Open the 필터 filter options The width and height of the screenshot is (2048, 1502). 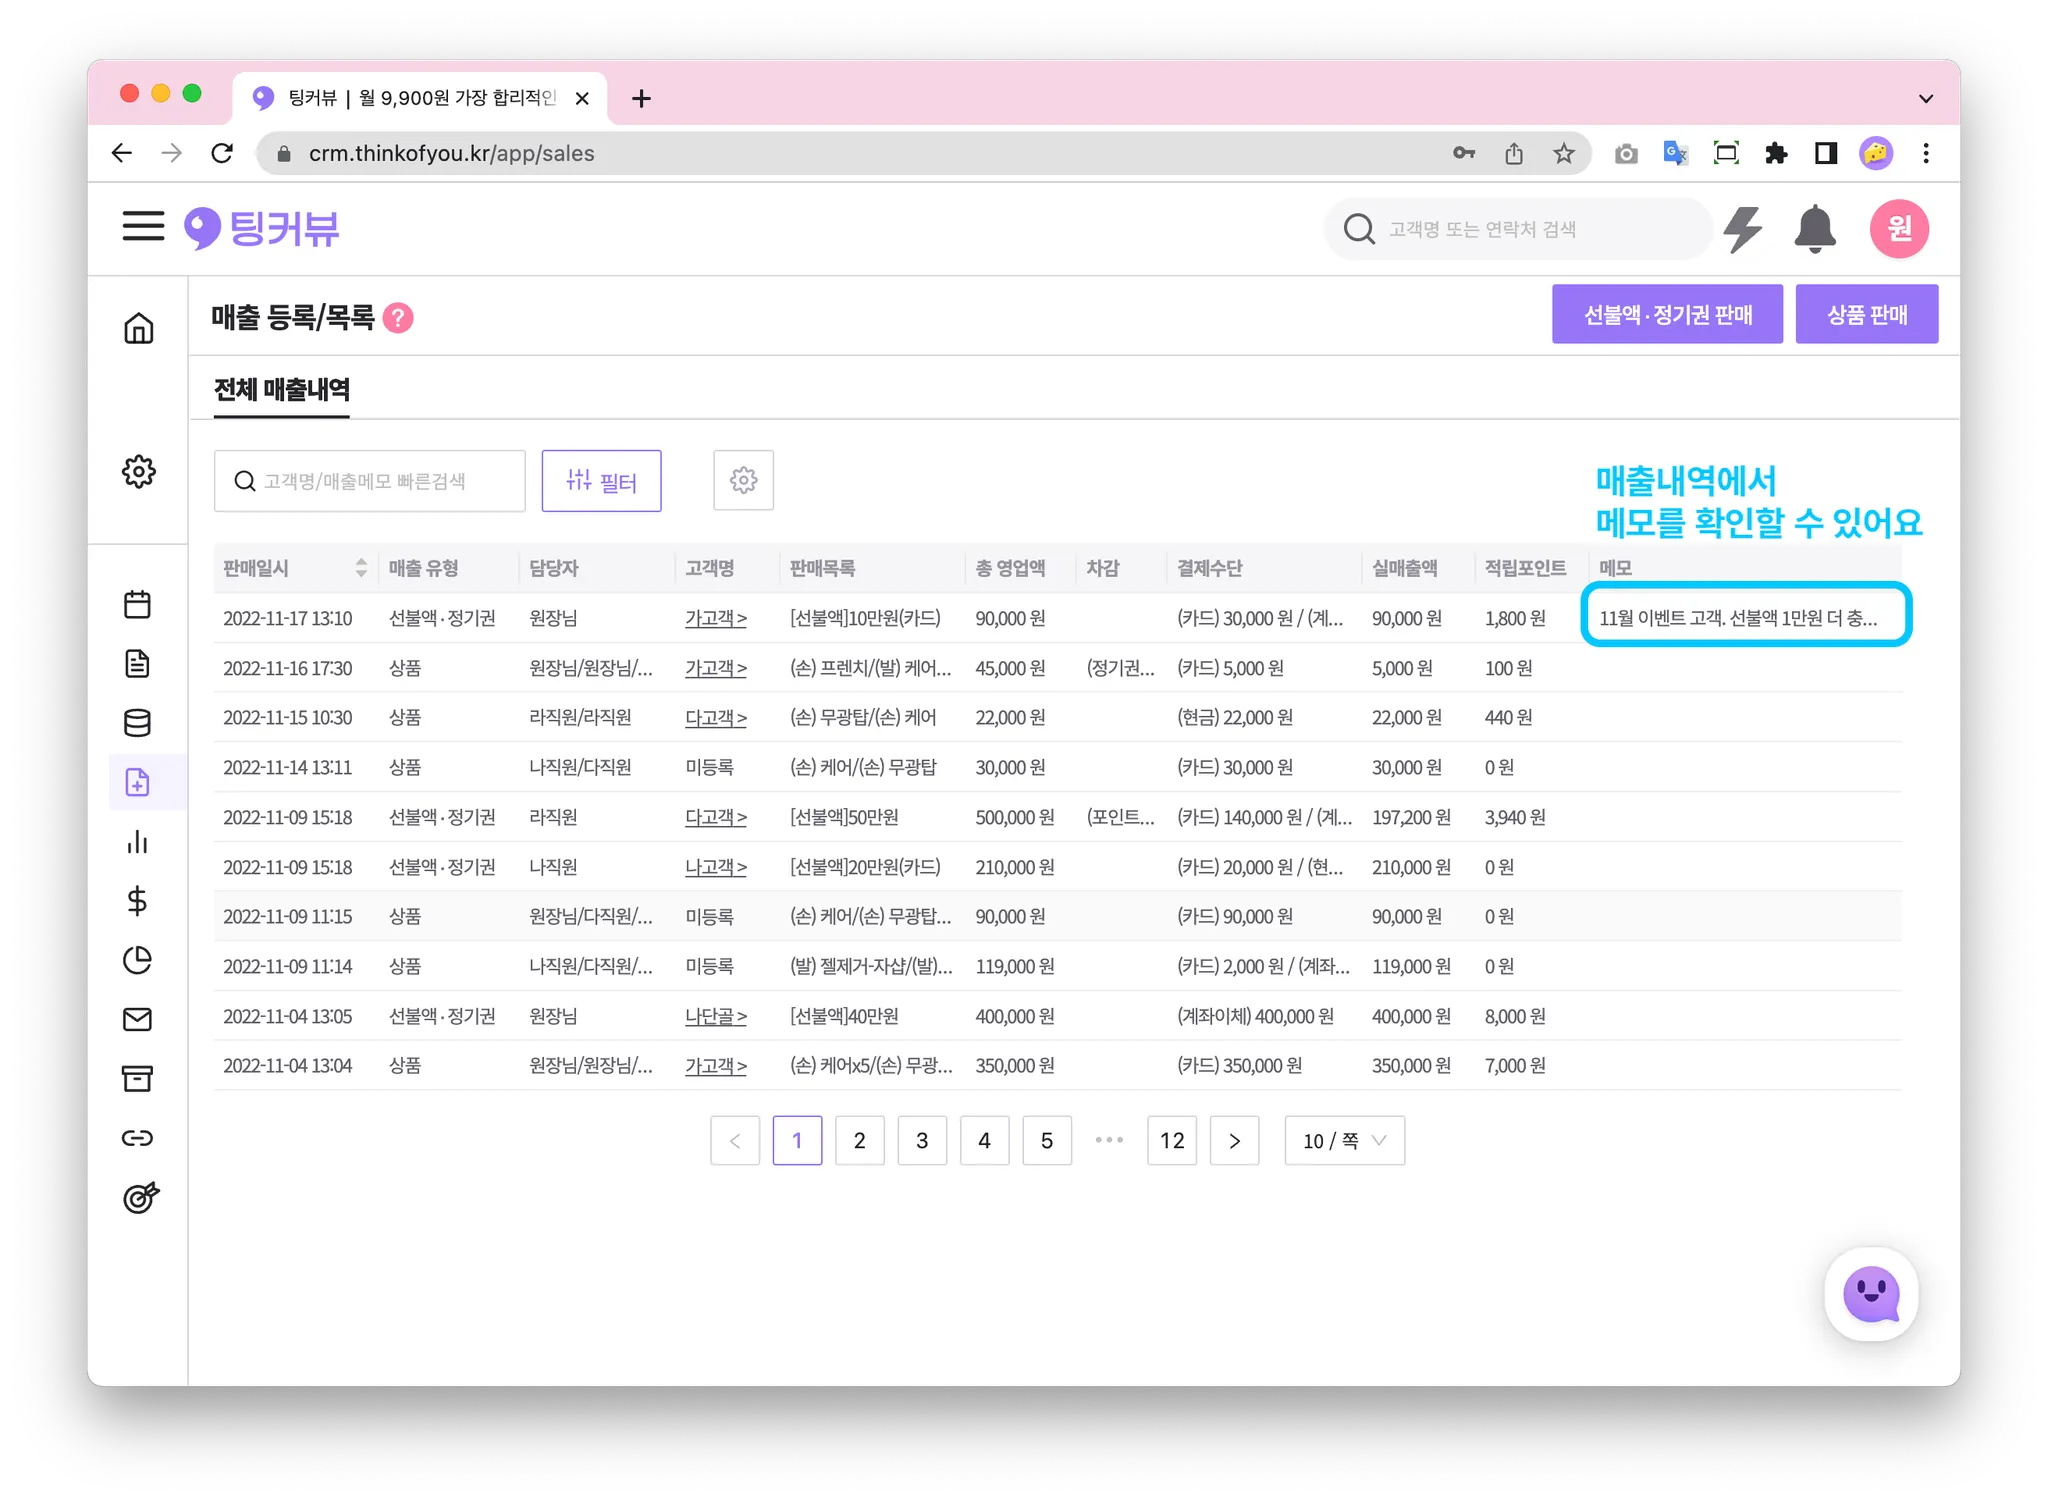click(601, 481)
